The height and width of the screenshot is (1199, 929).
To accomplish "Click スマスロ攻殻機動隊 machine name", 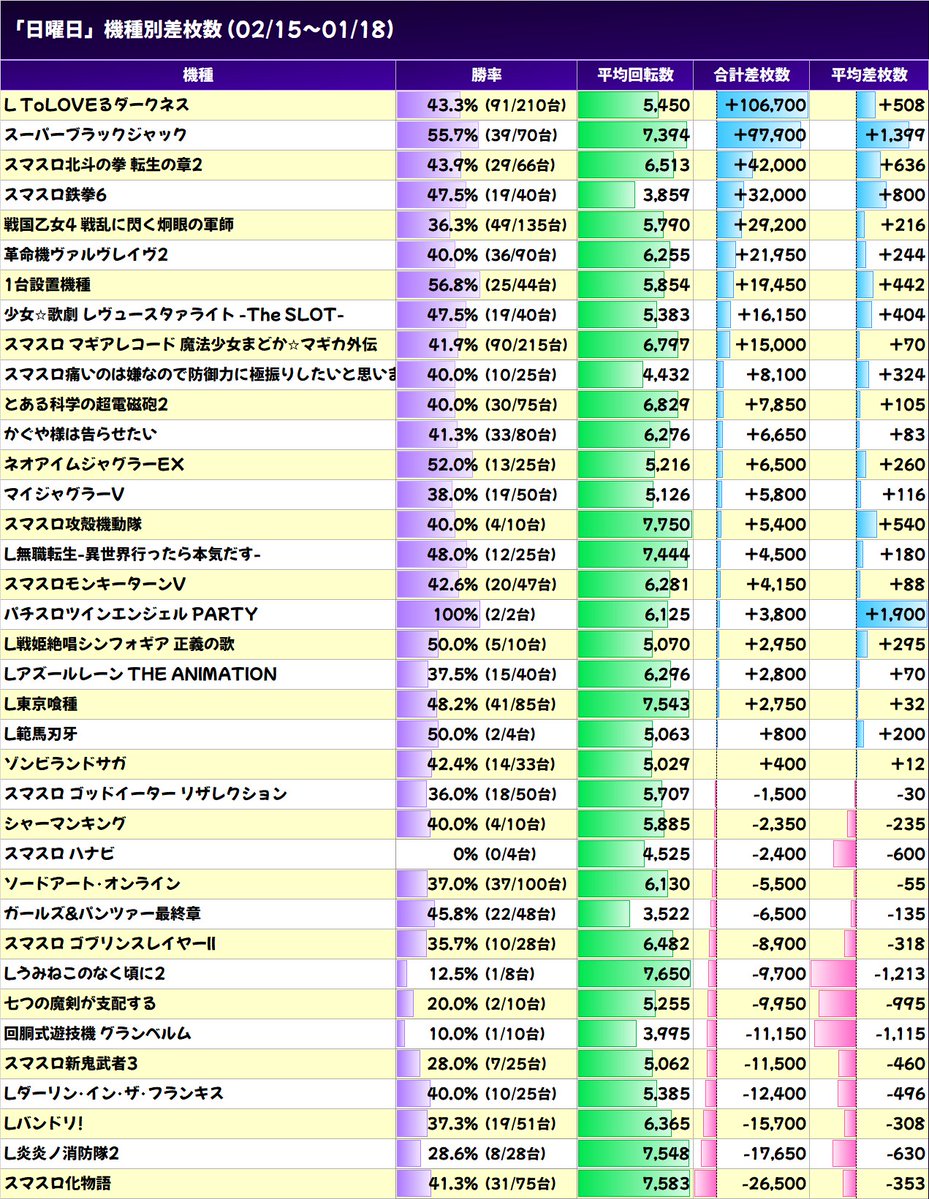I will (x=73, y=524).
